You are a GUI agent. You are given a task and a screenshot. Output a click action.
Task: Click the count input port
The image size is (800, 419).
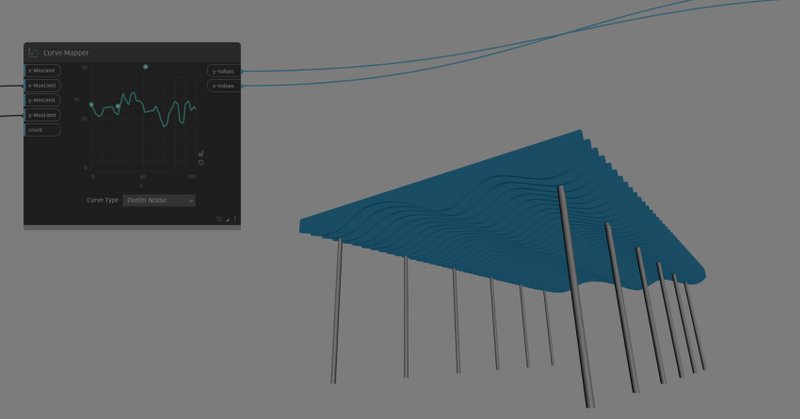[x=42, y=130]
